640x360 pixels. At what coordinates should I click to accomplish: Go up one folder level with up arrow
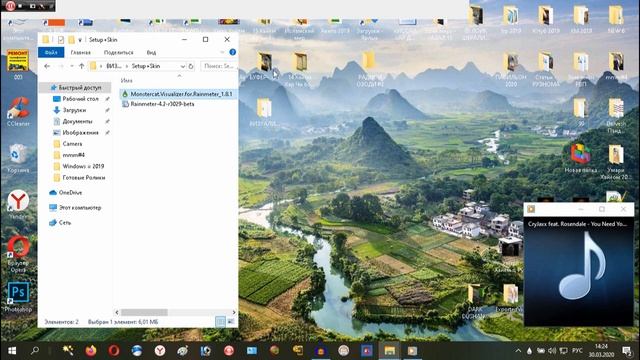[x=81, y=66]
